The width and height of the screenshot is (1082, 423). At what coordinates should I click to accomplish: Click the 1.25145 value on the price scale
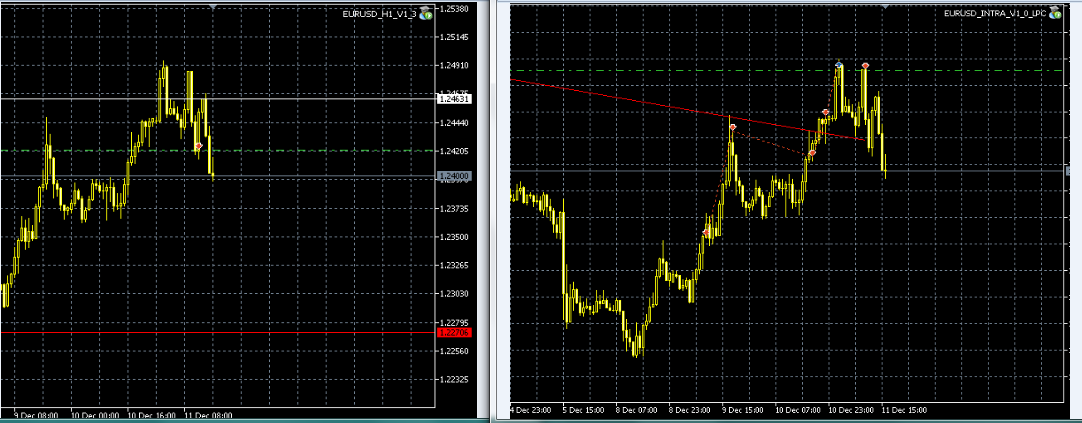pyautogui.click(x=455, y=37)
